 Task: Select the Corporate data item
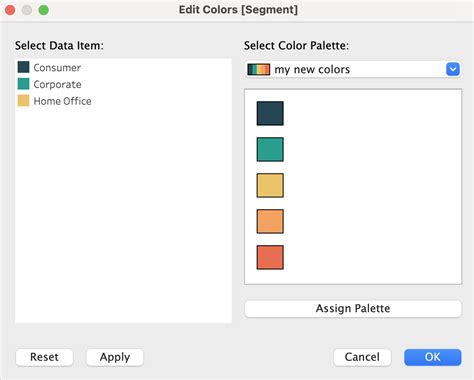123,84
